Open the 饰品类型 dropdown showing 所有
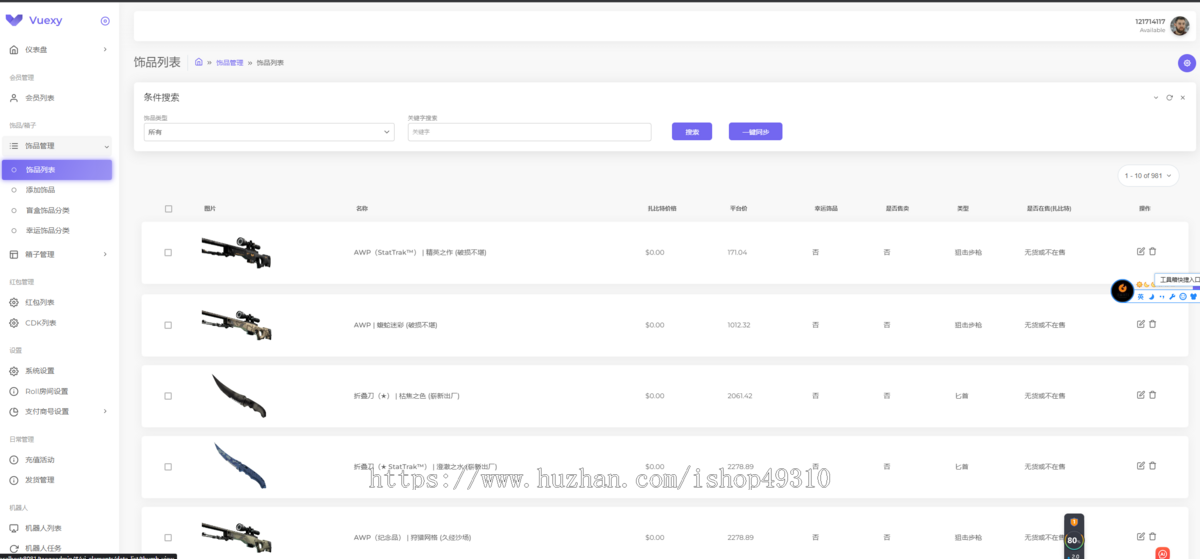The image size is (1200, 559). pos(269,132)
